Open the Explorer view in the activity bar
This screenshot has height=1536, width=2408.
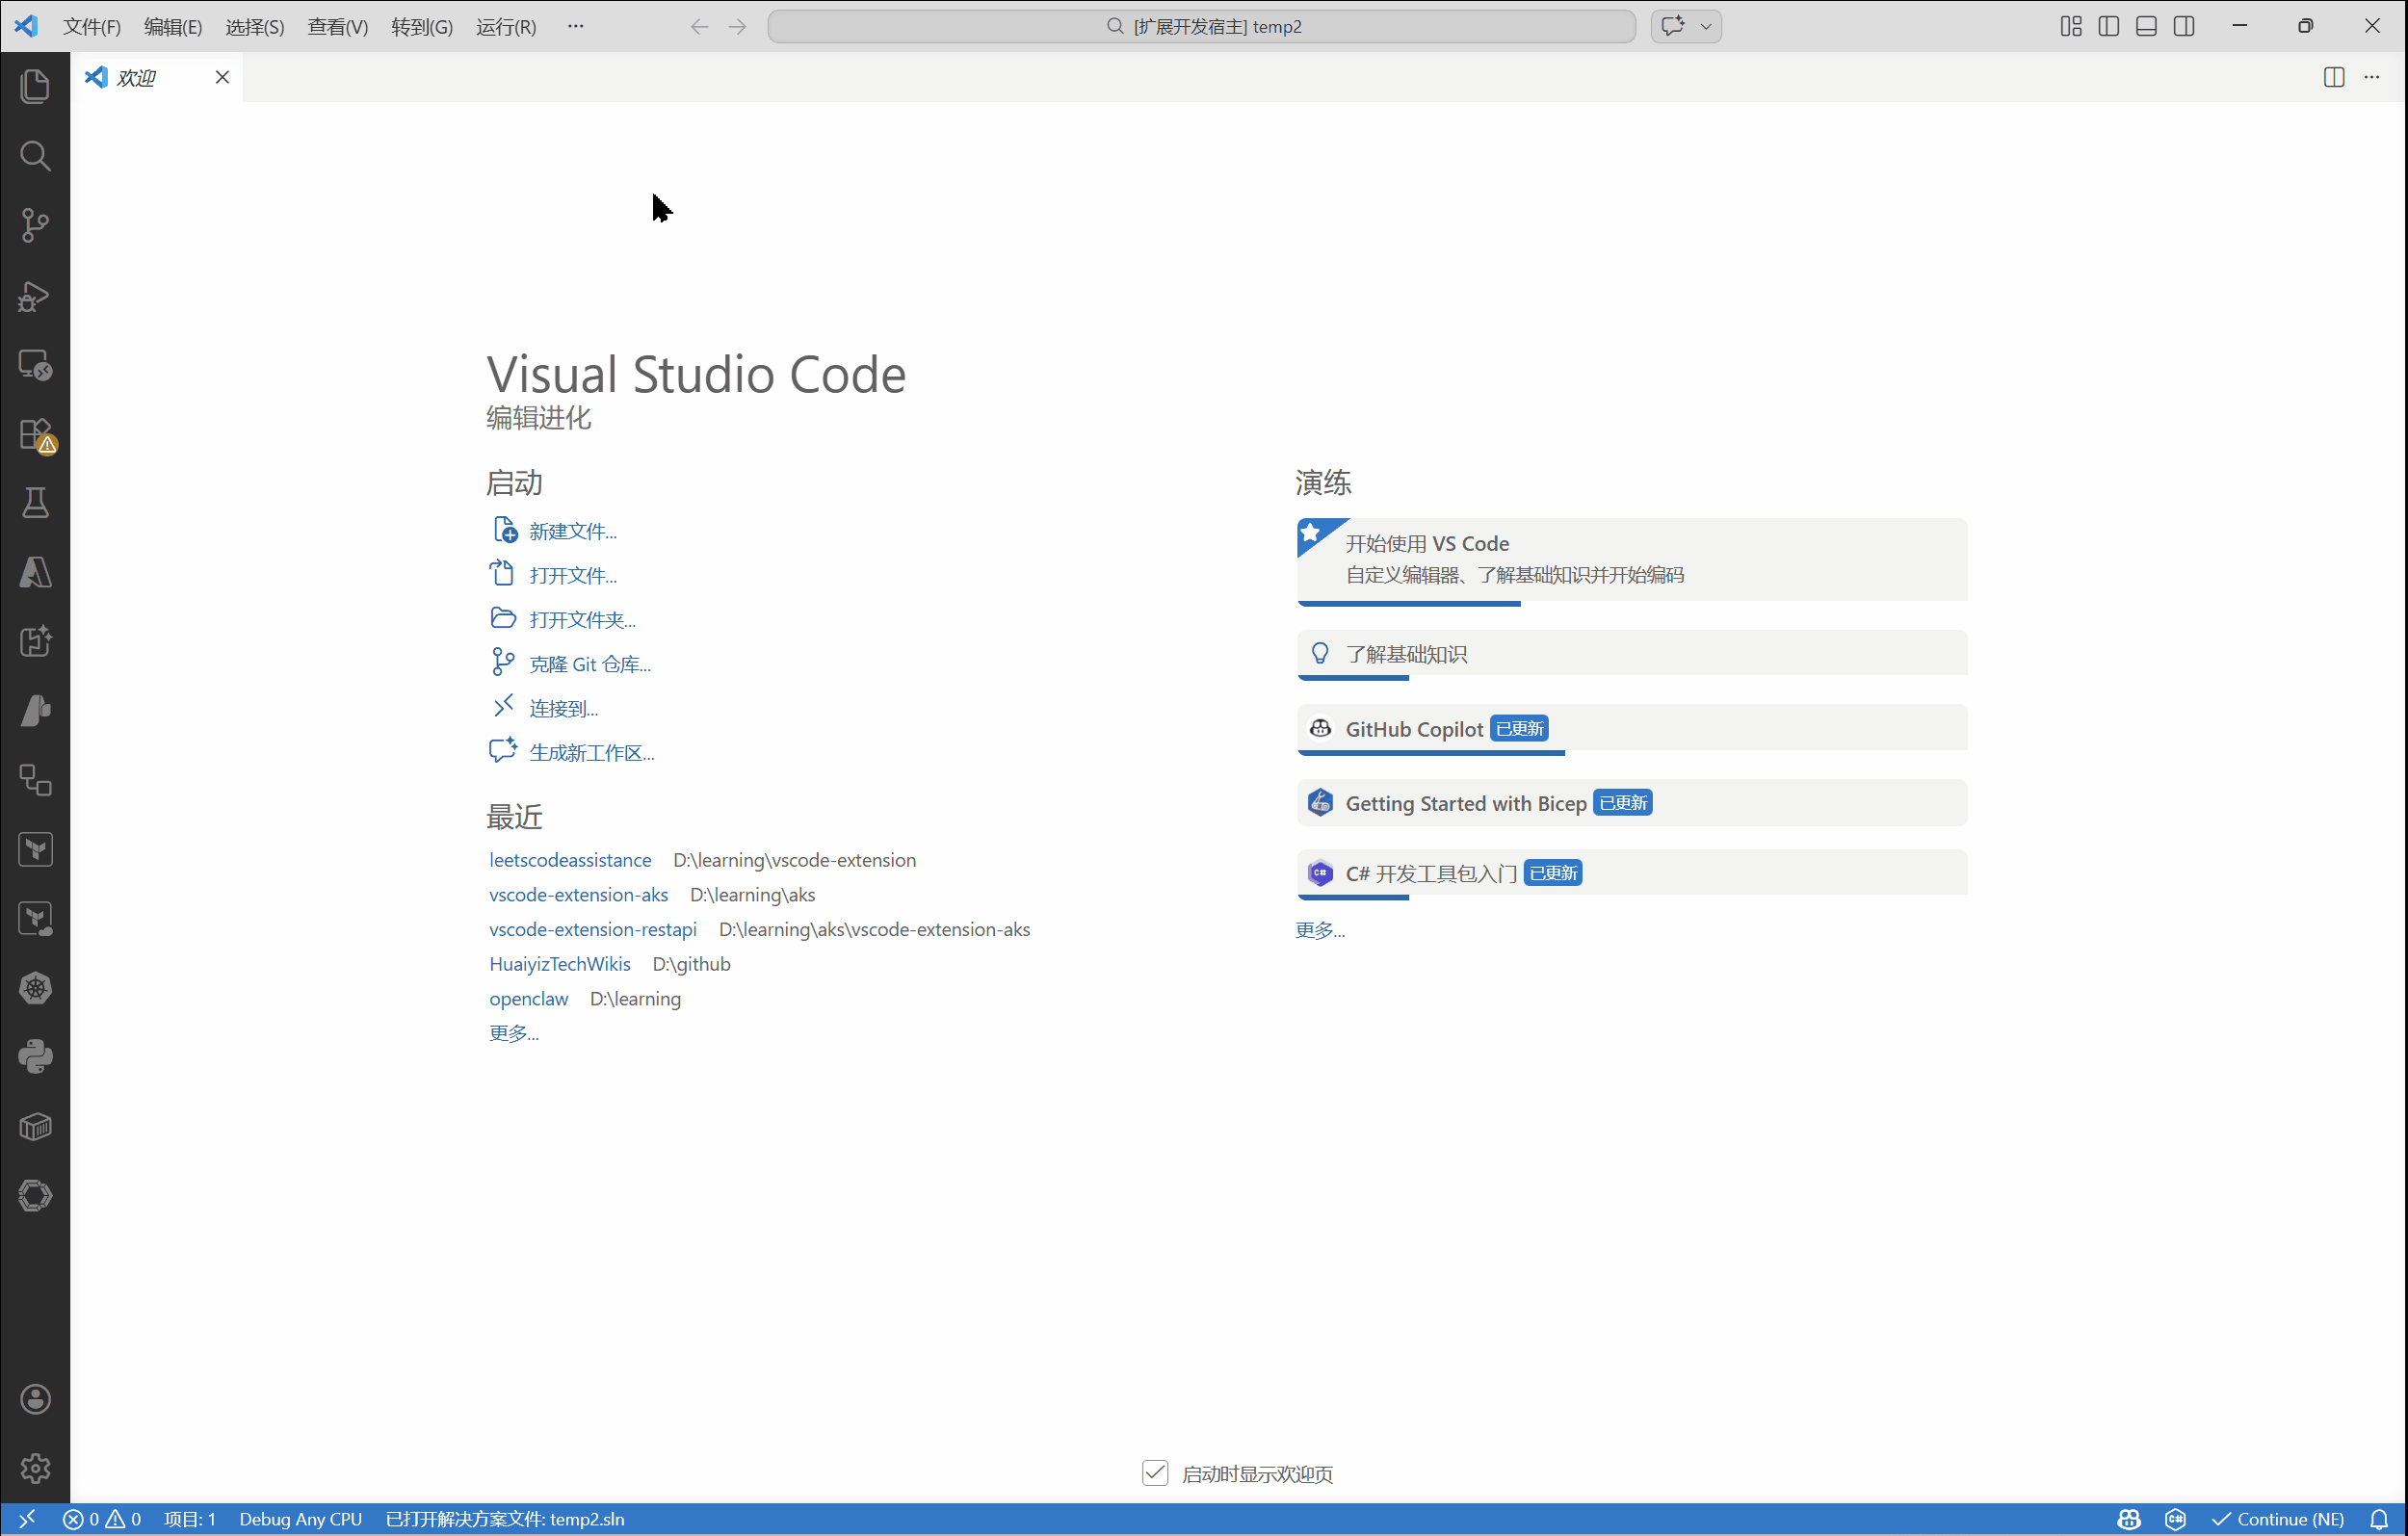pyautogui.click(x=35, y=86)
